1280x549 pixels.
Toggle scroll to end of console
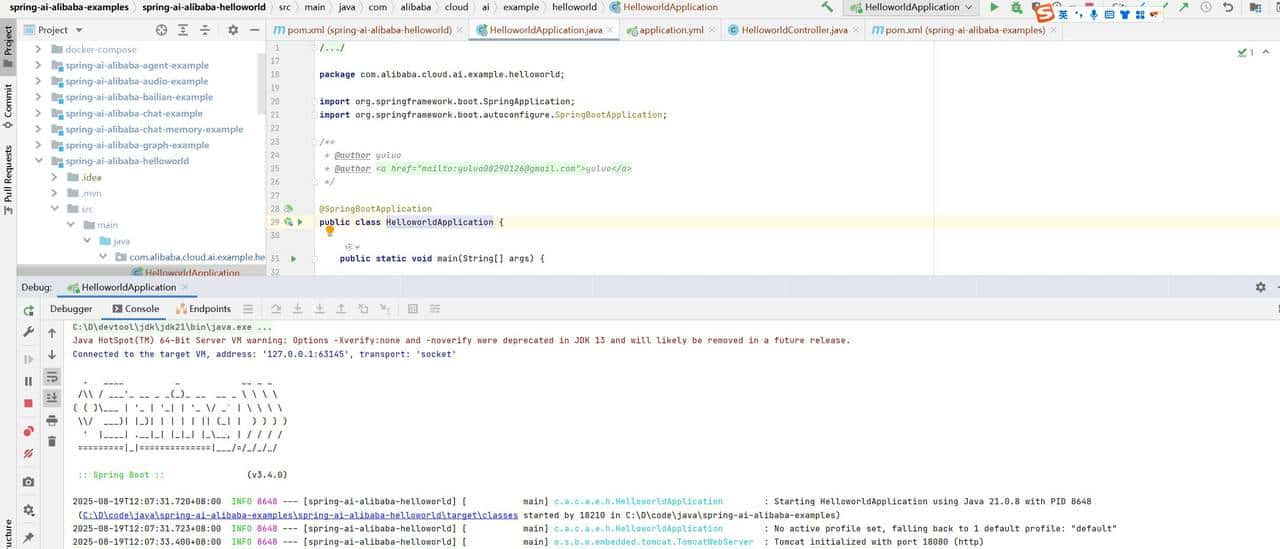[x=52, y=398]
